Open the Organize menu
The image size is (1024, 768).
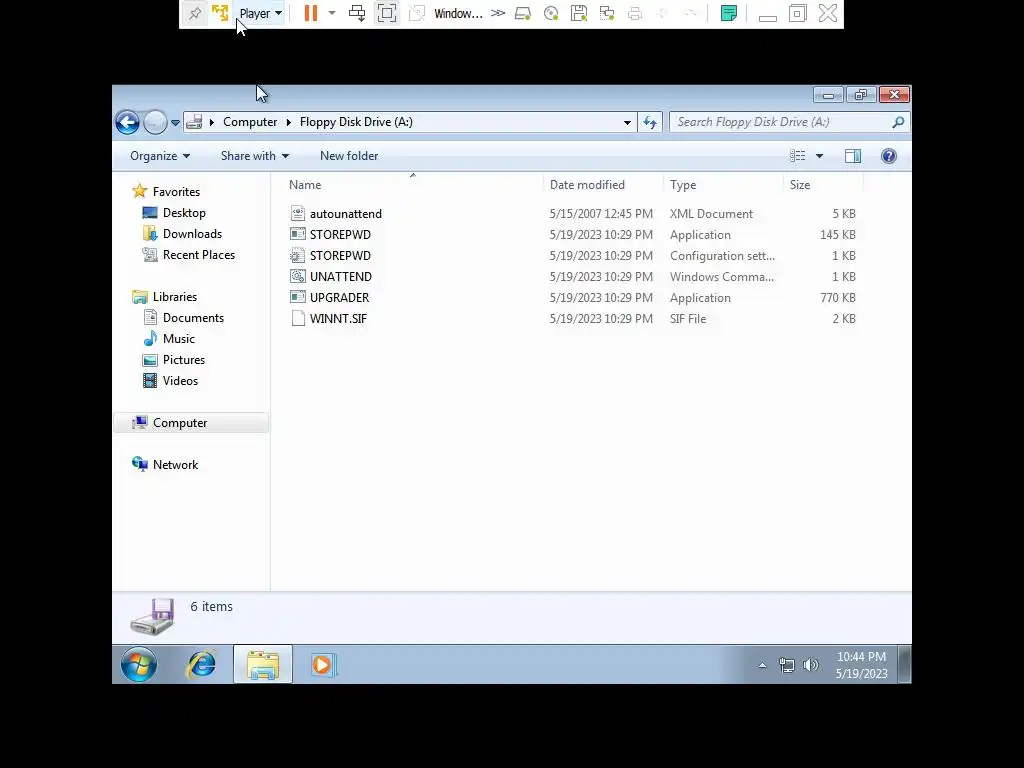pos(160,156)
